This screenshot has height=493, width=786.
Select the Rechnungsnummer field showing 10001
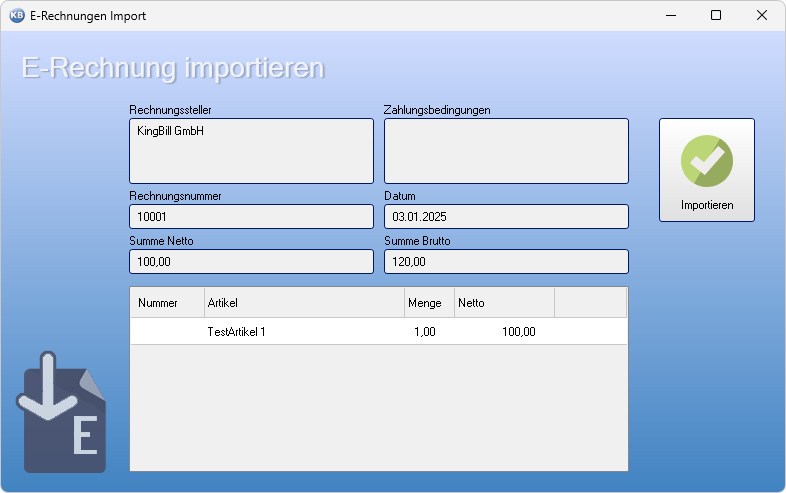(x=251, y=216)
